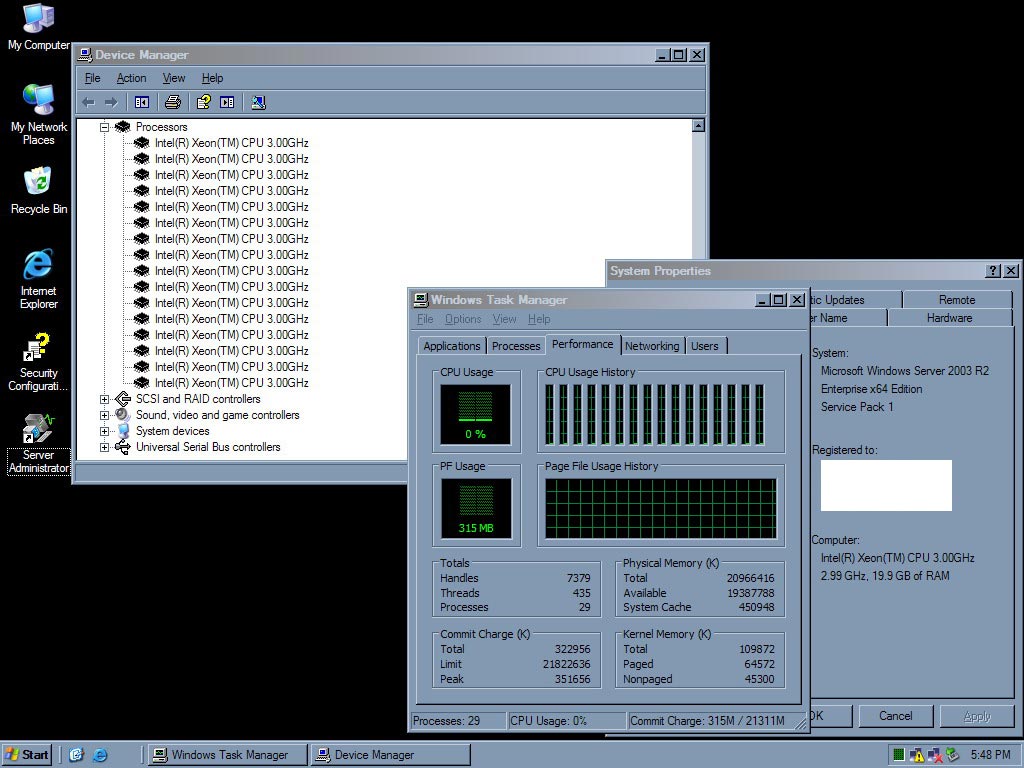
Task: Click the Windows Task Manager taskbar button
Action: pos(227,755)
